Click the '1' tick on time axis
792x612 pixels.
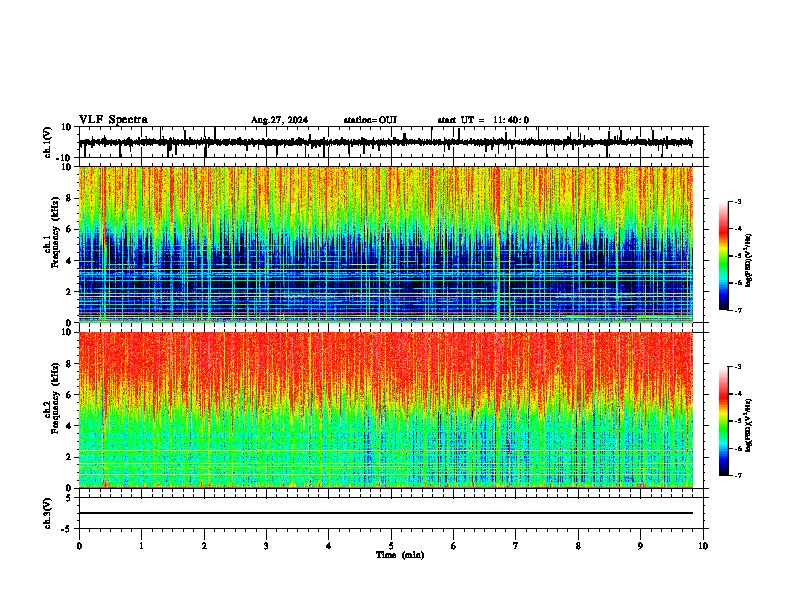point(141,546)
